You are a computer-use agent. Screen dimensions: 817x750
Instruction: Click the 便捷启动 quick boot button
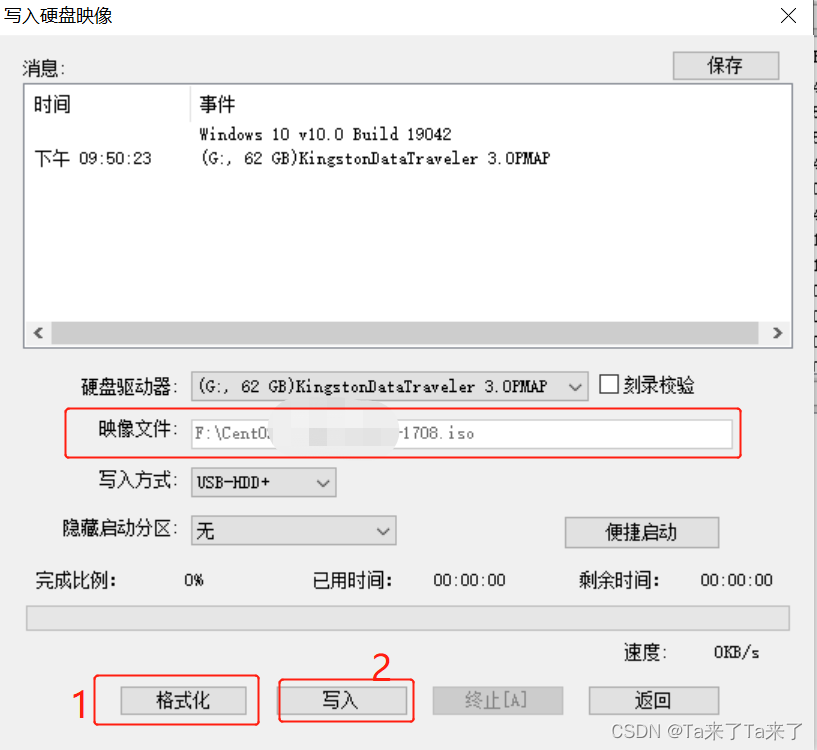[642, 532]
